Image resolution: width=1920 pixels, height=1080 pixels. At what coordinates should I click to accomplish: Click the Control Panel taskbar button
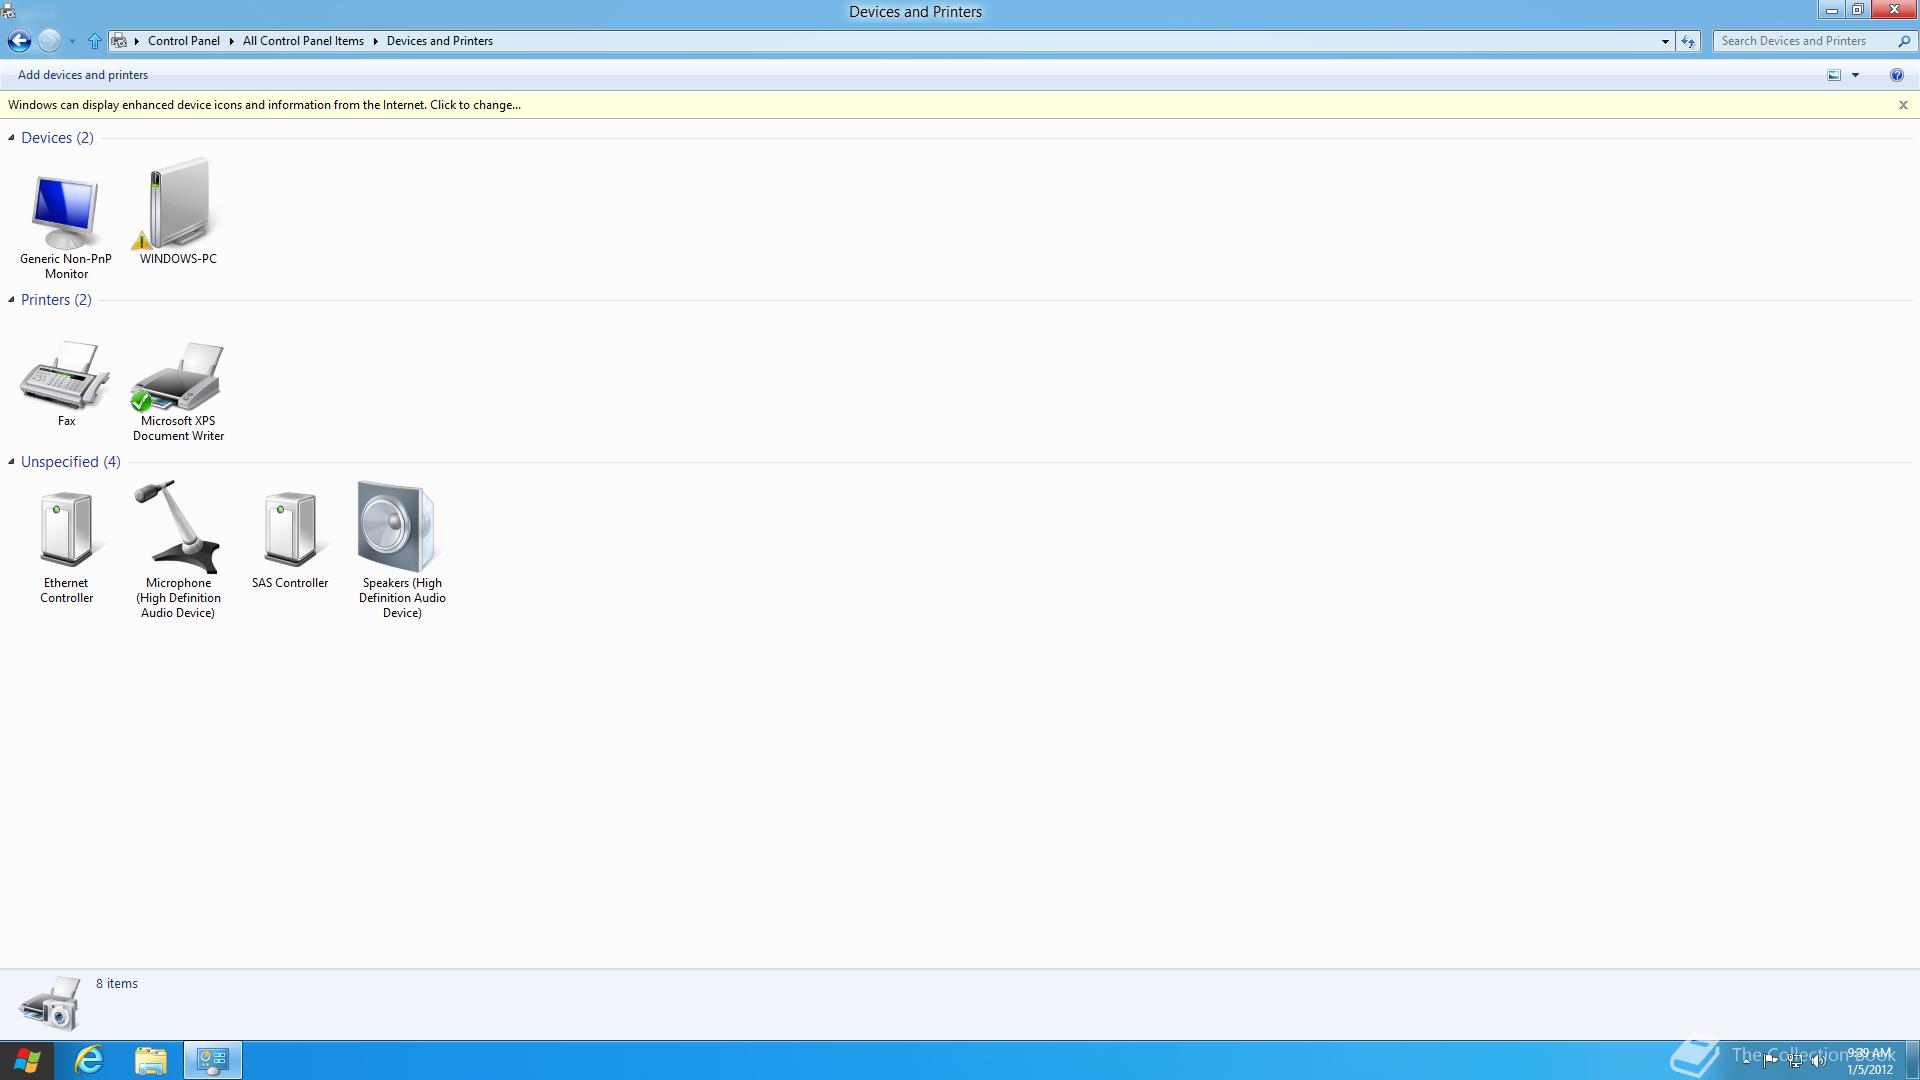[213, 1060]
